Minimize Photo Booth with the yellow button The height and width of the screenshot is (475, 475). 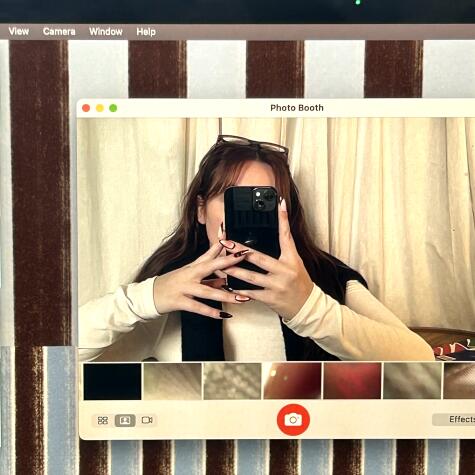click(x=100, y=108)
